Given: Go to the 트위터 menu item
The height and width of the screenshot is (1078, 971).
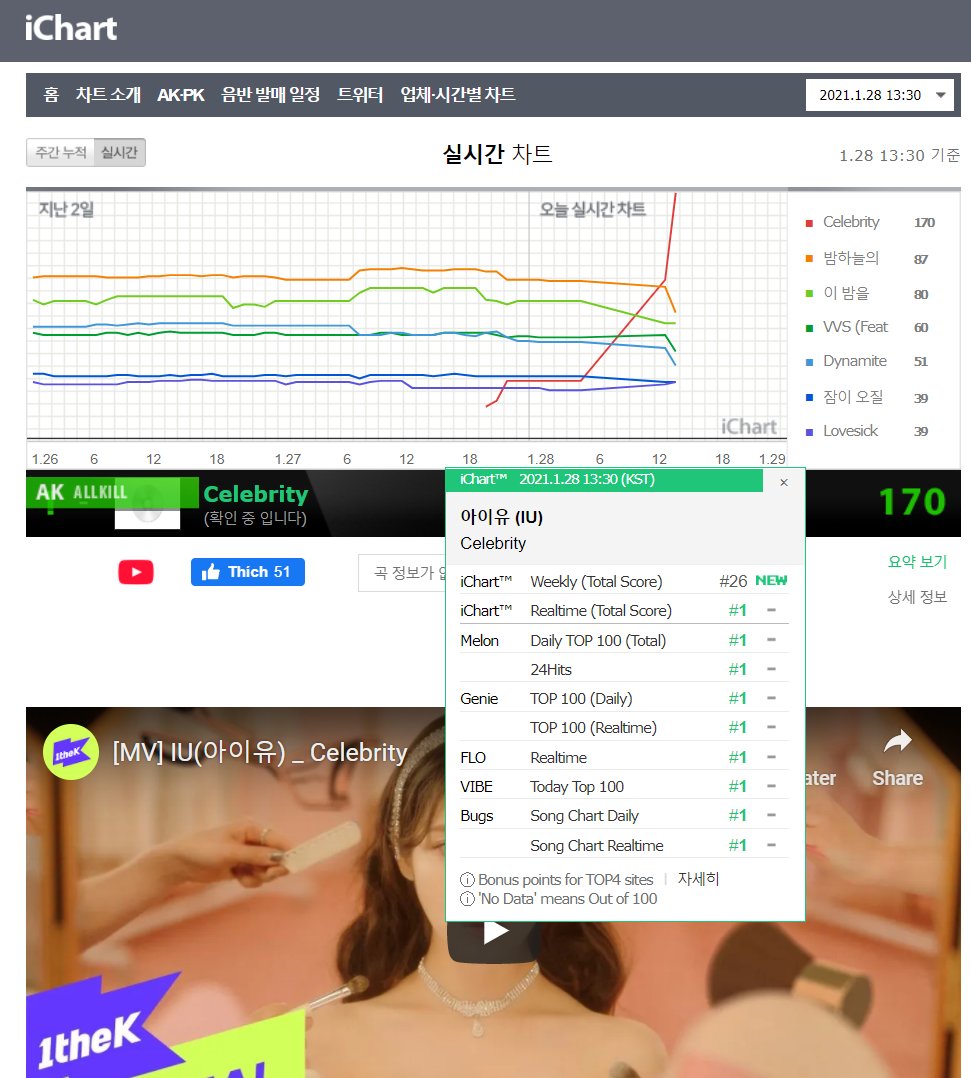Looking at the screenshot, I should [x=360, y=95].
